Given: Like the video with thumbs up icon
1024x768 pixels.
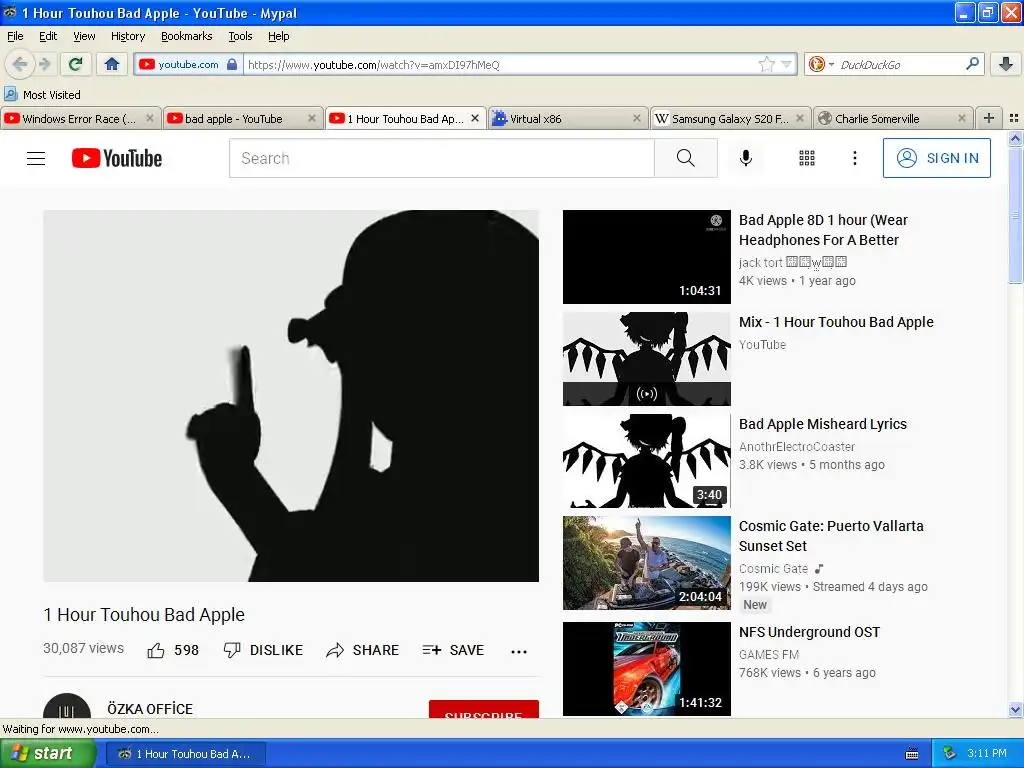Looking at the screenshot, I should pyautogui.click(x=156, y=650).
